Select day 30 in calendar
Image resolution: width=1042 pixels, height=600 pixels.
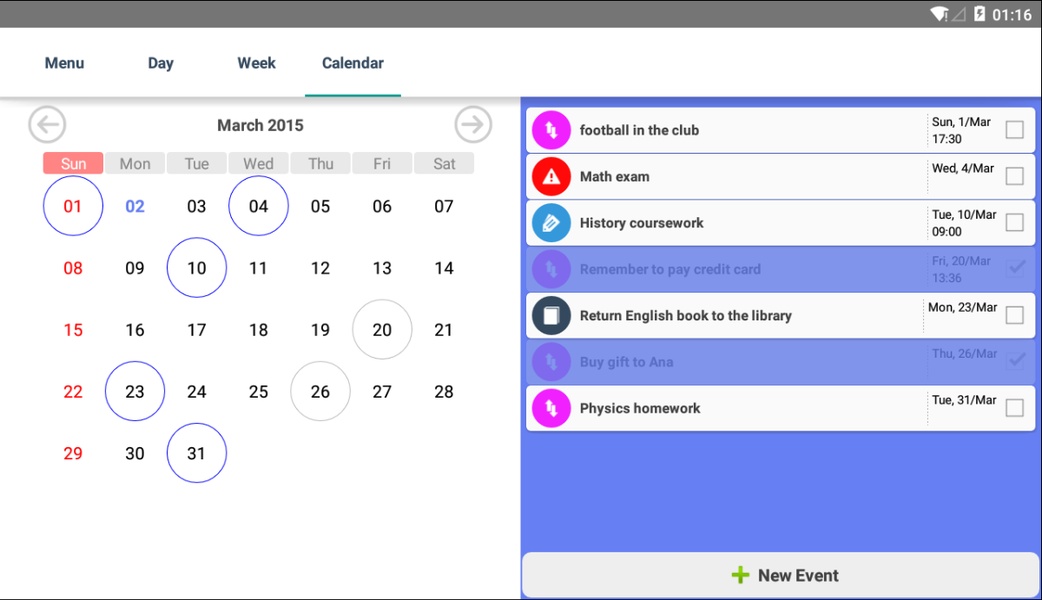click(x=135, y=453)
